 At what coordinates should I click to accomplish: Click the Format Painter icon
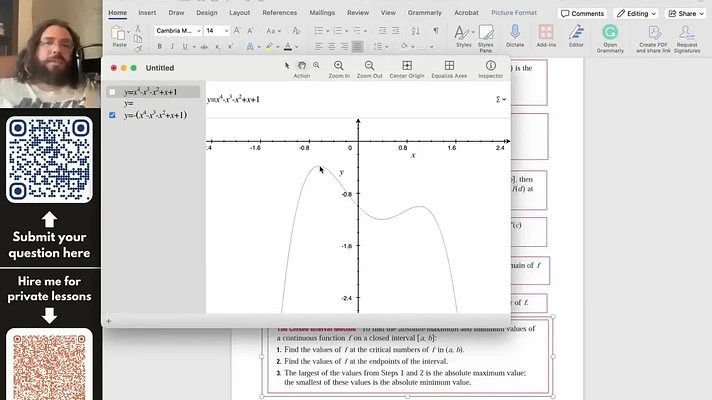click(138, 49)
